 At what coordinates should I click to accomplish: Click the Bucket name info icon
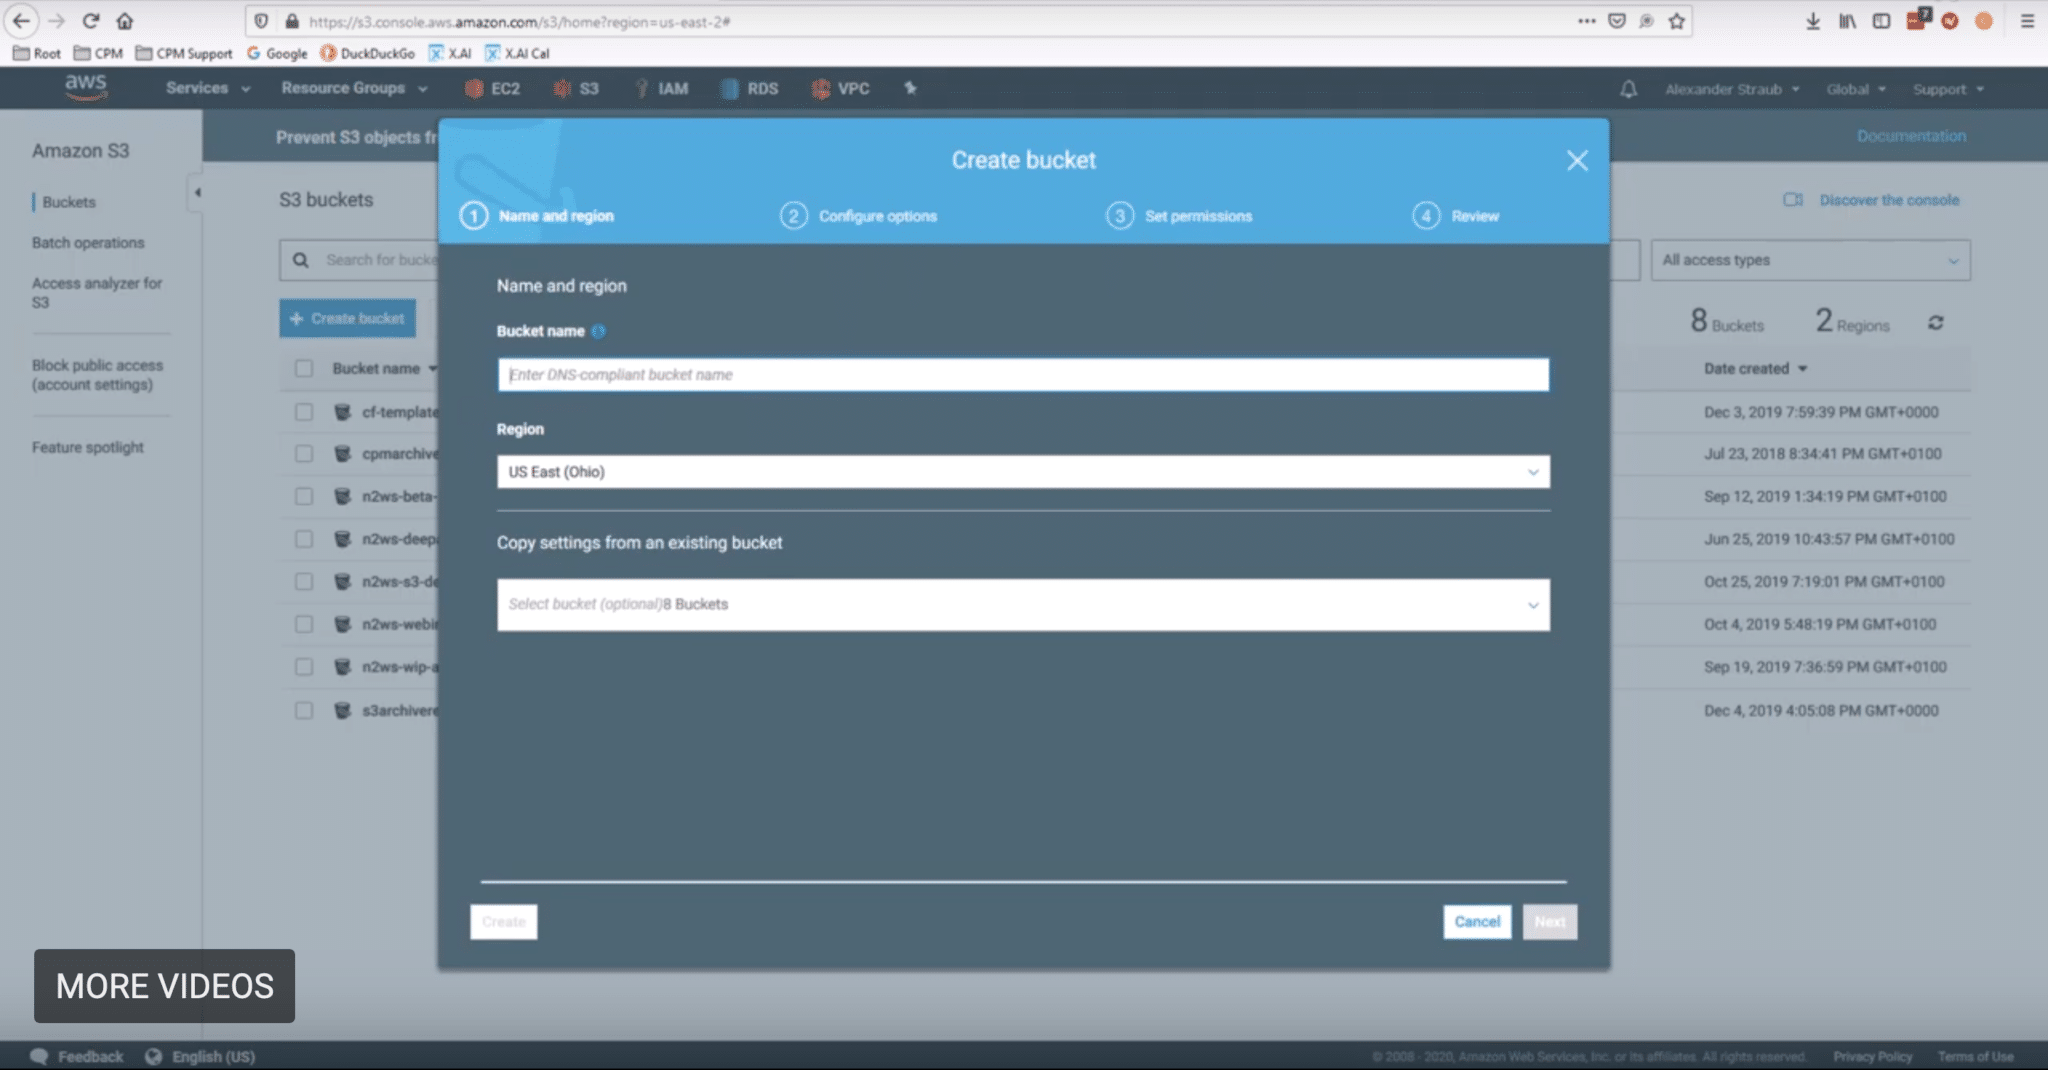click(x=598, y=331)
